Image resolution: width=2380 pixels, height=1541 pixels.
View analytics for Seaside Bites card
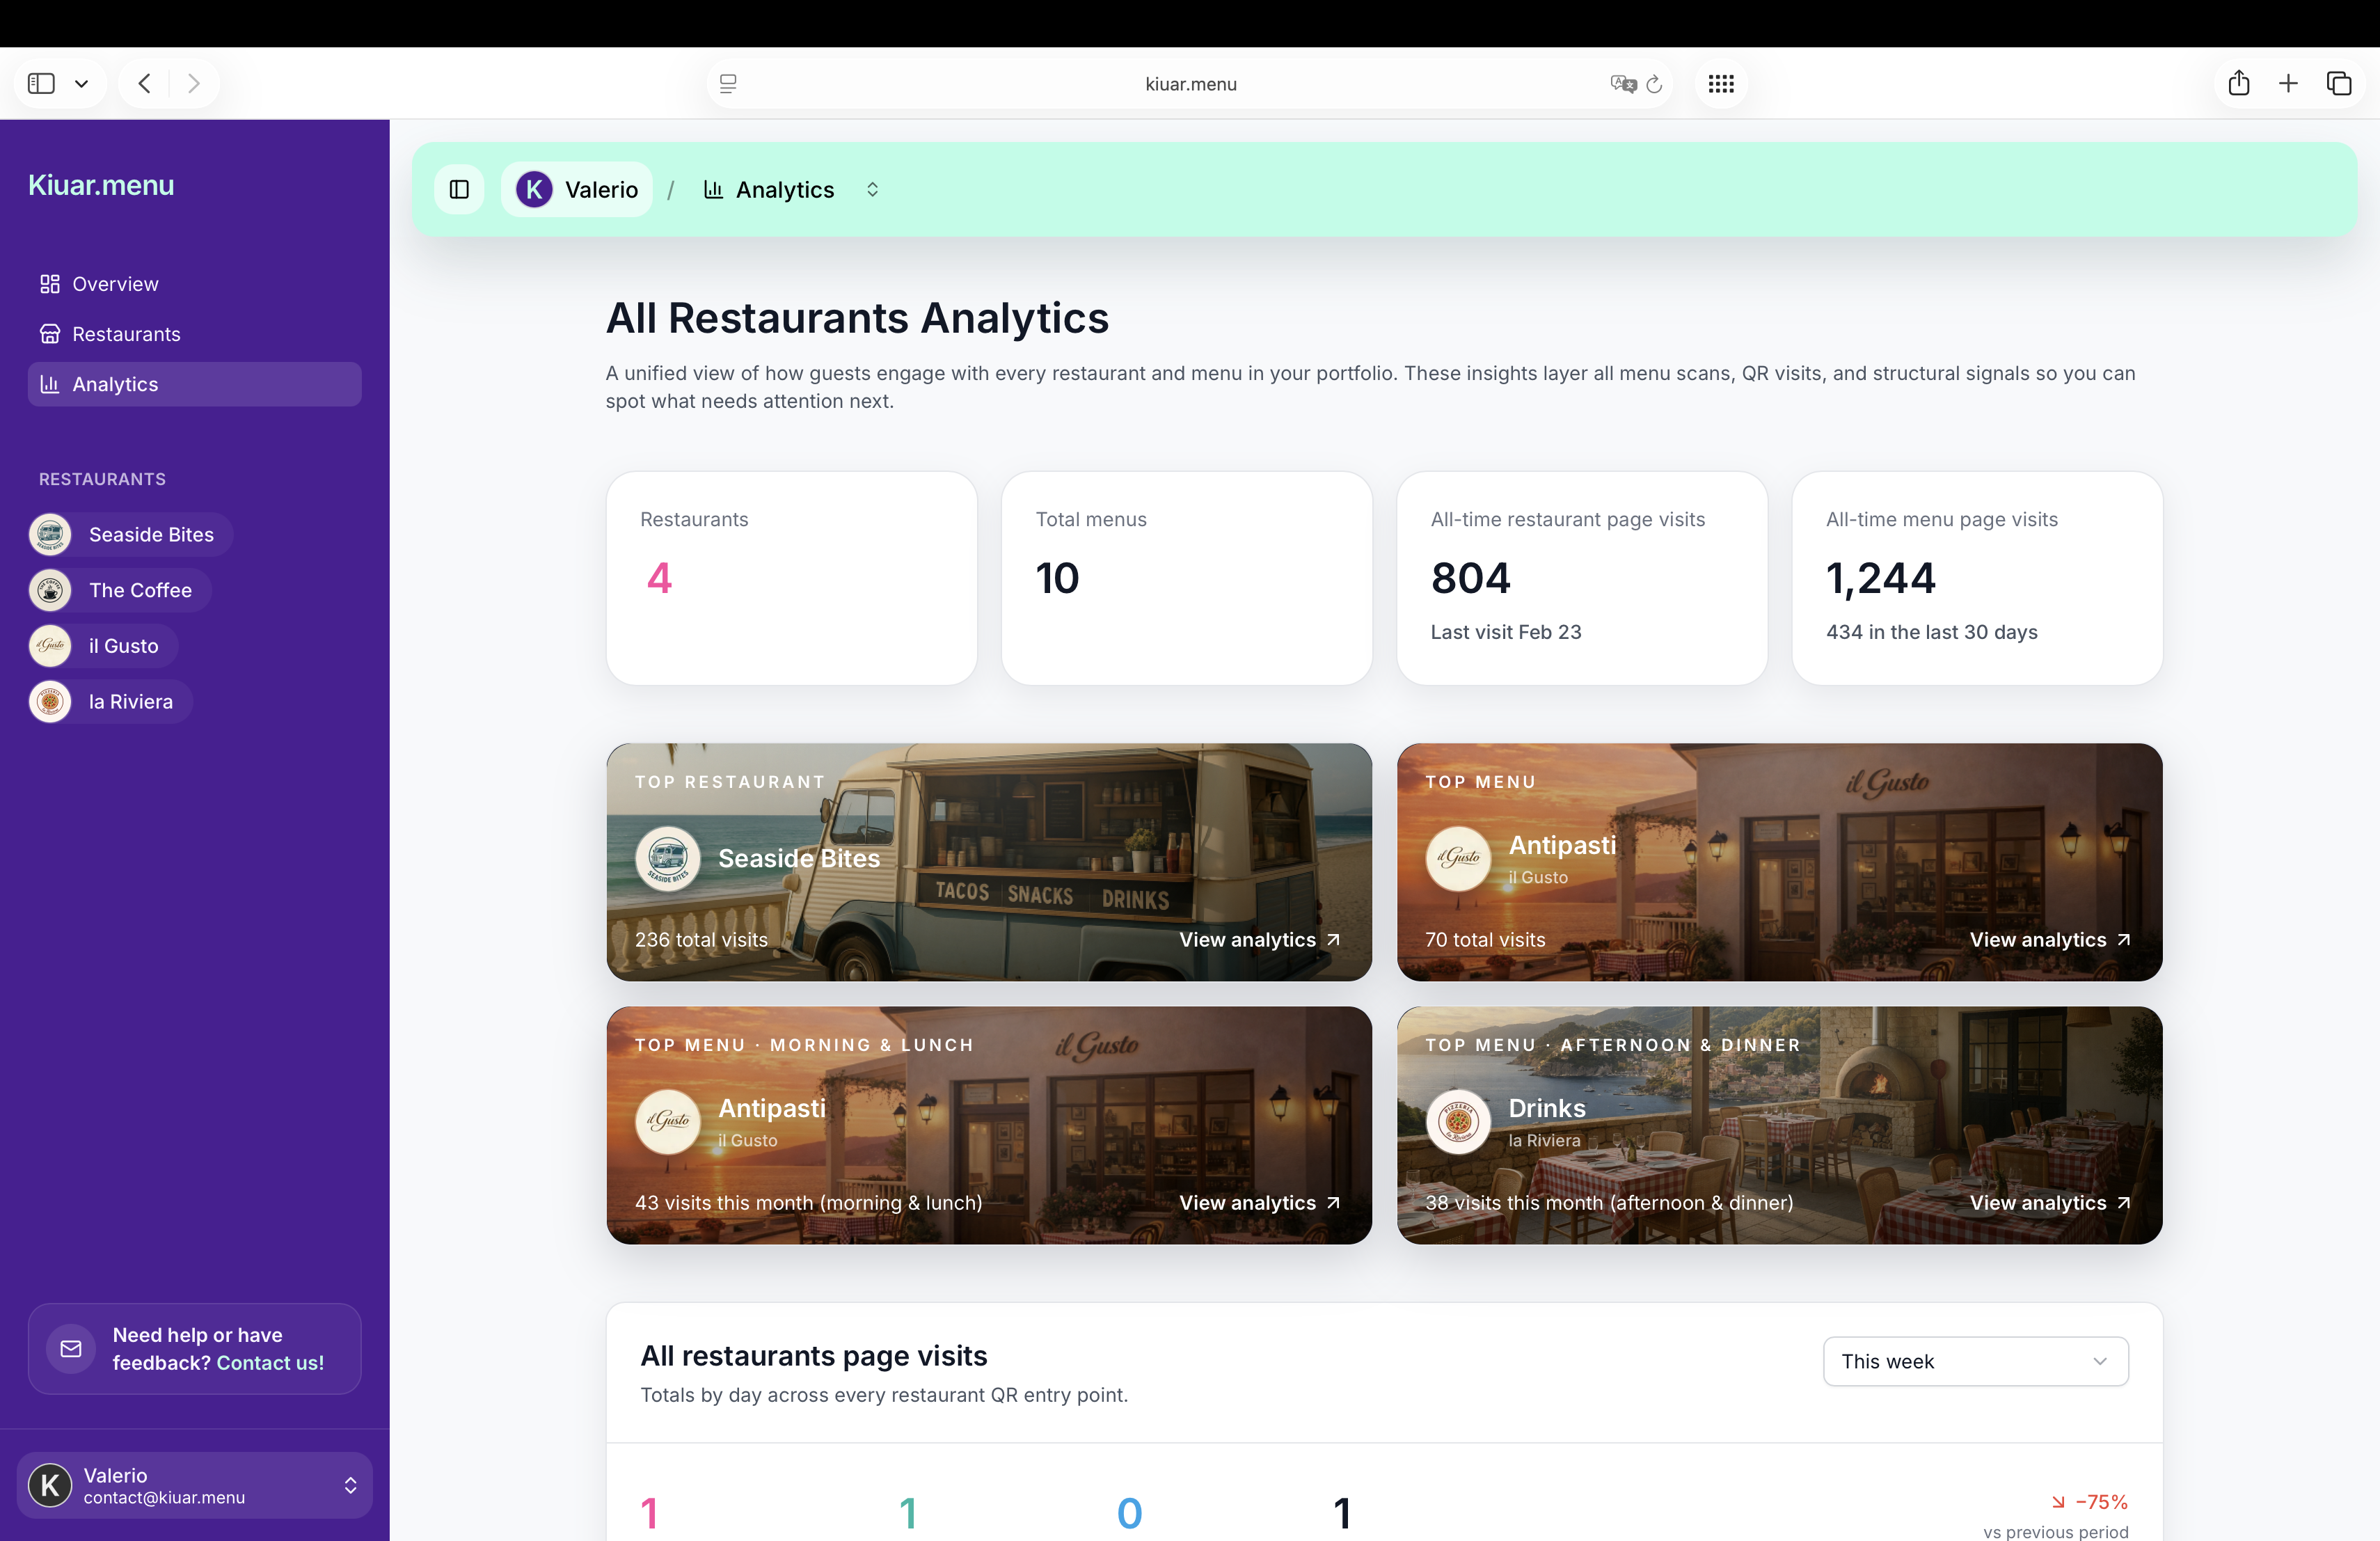(x=1259, y=940)
